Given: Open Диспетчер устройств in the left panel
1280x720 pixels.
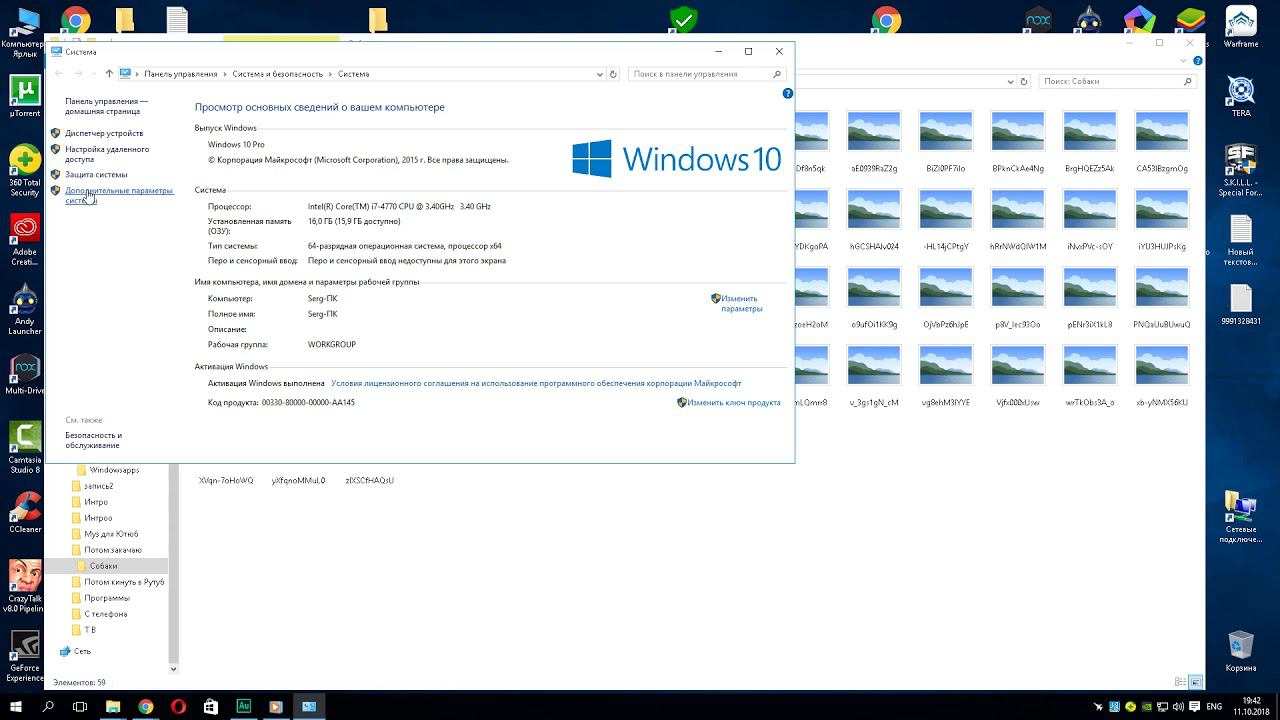Looking at the screenshot, I should [104, 133].
